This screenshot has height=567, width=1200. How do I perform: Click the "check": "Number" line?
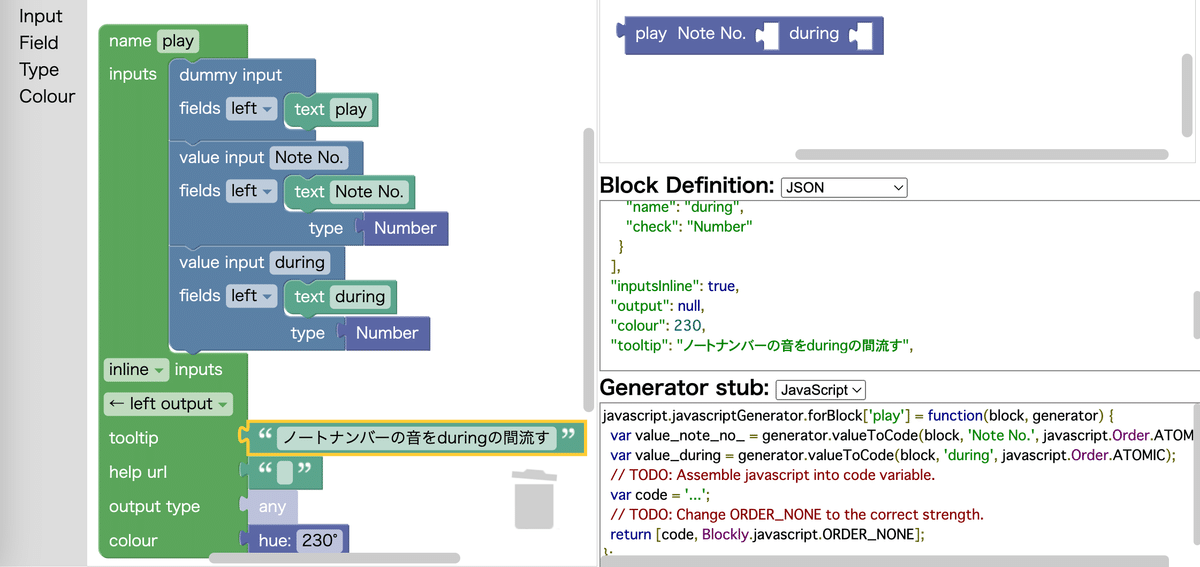pos(689,226)
